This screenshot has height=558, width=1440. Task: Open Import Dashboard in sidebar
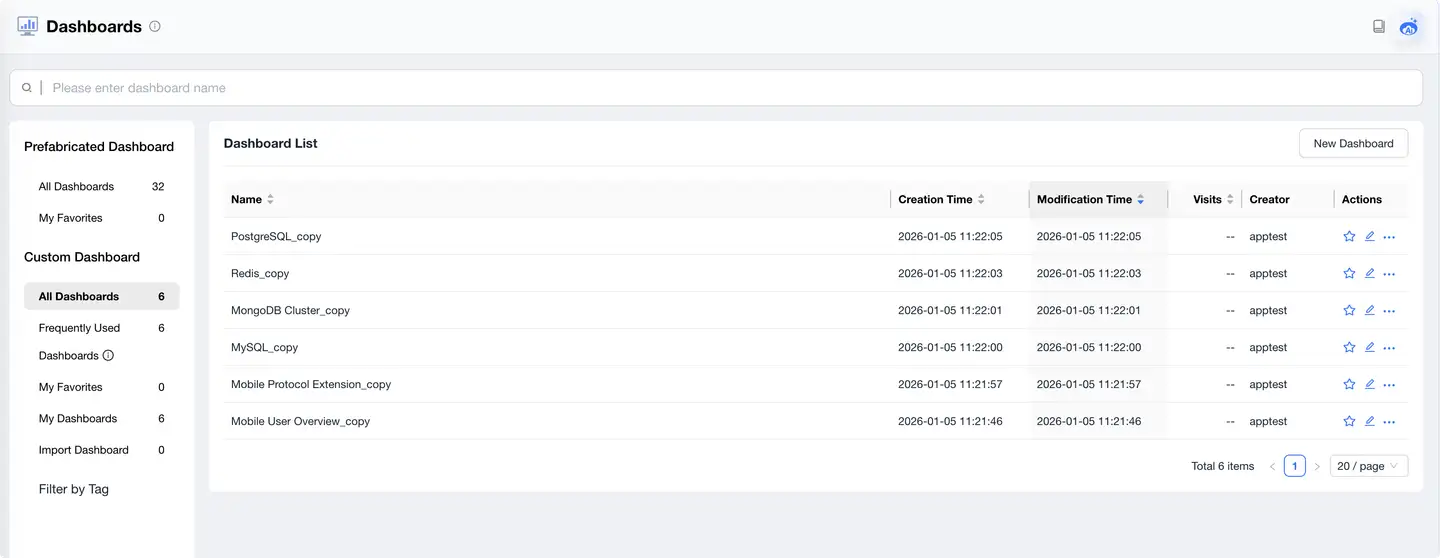pos(102,450)
